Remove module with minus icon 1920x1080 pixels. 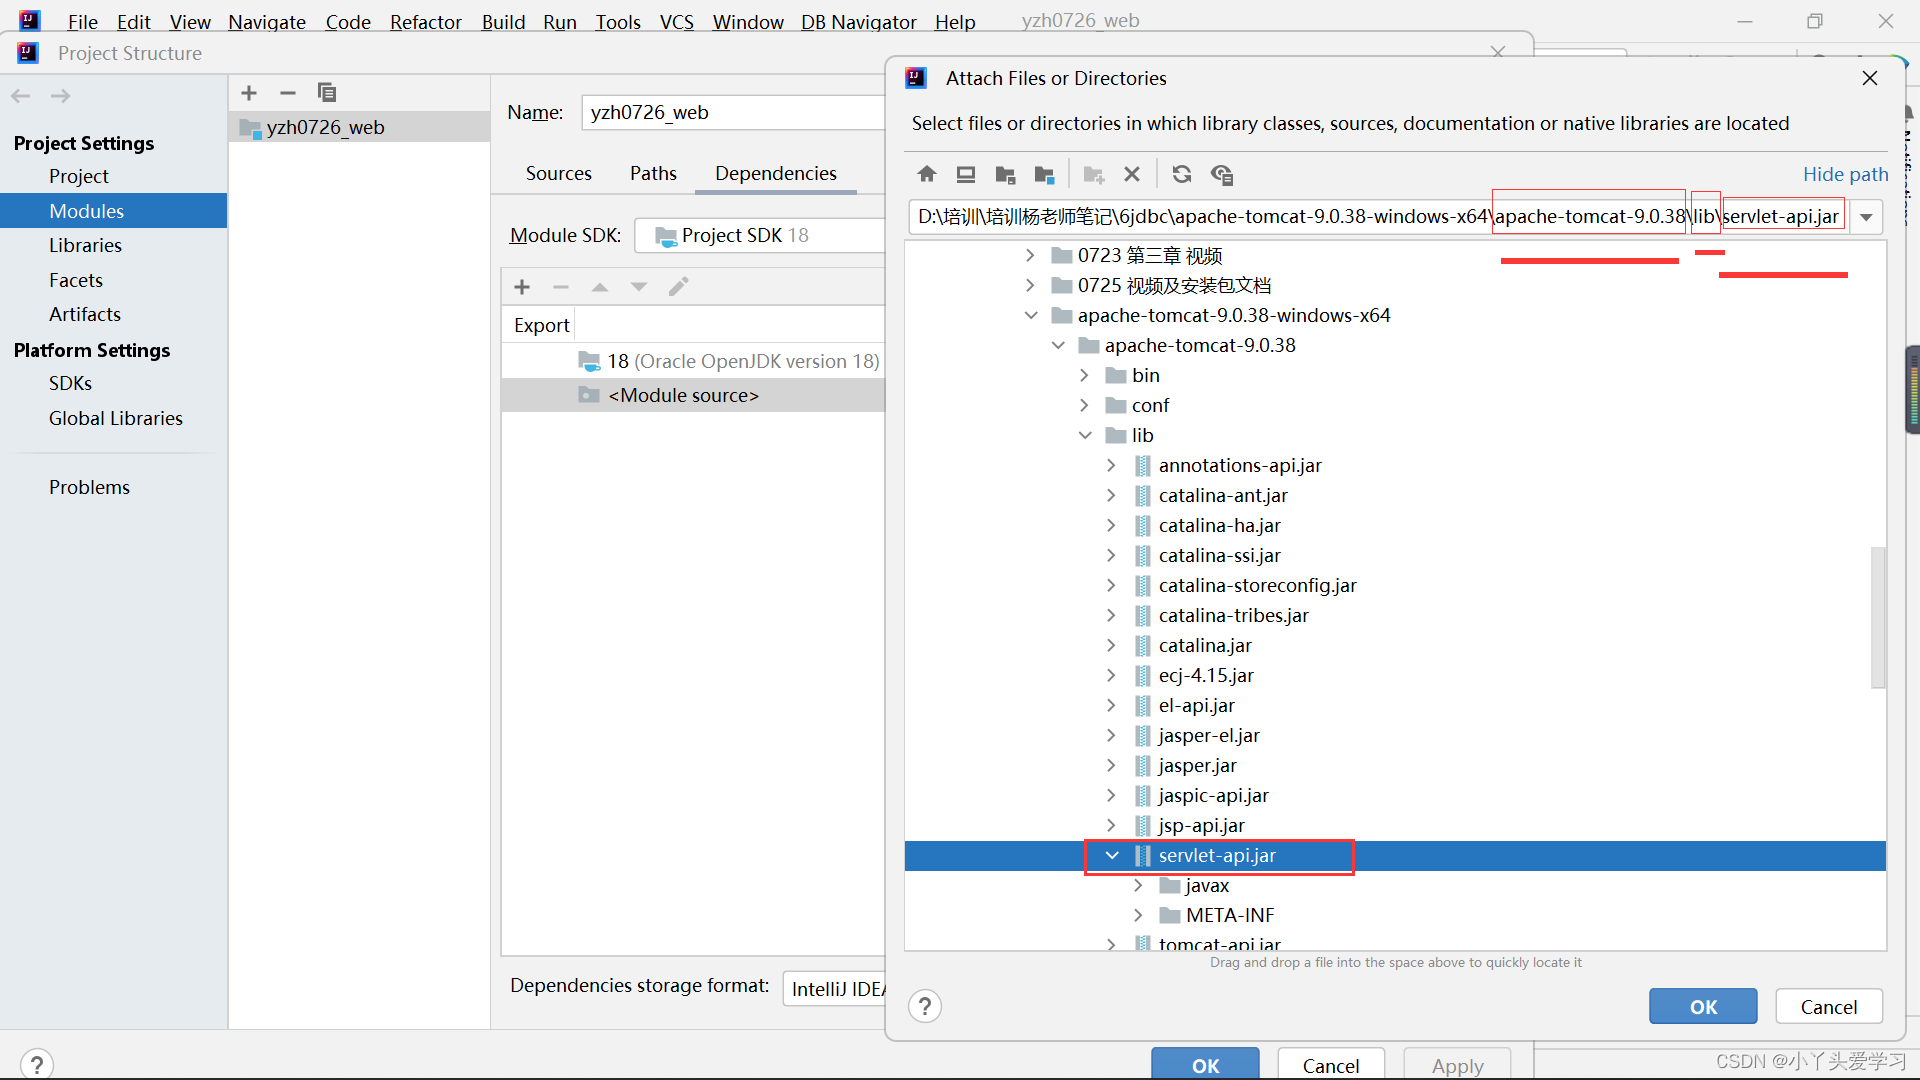[288, 93]
